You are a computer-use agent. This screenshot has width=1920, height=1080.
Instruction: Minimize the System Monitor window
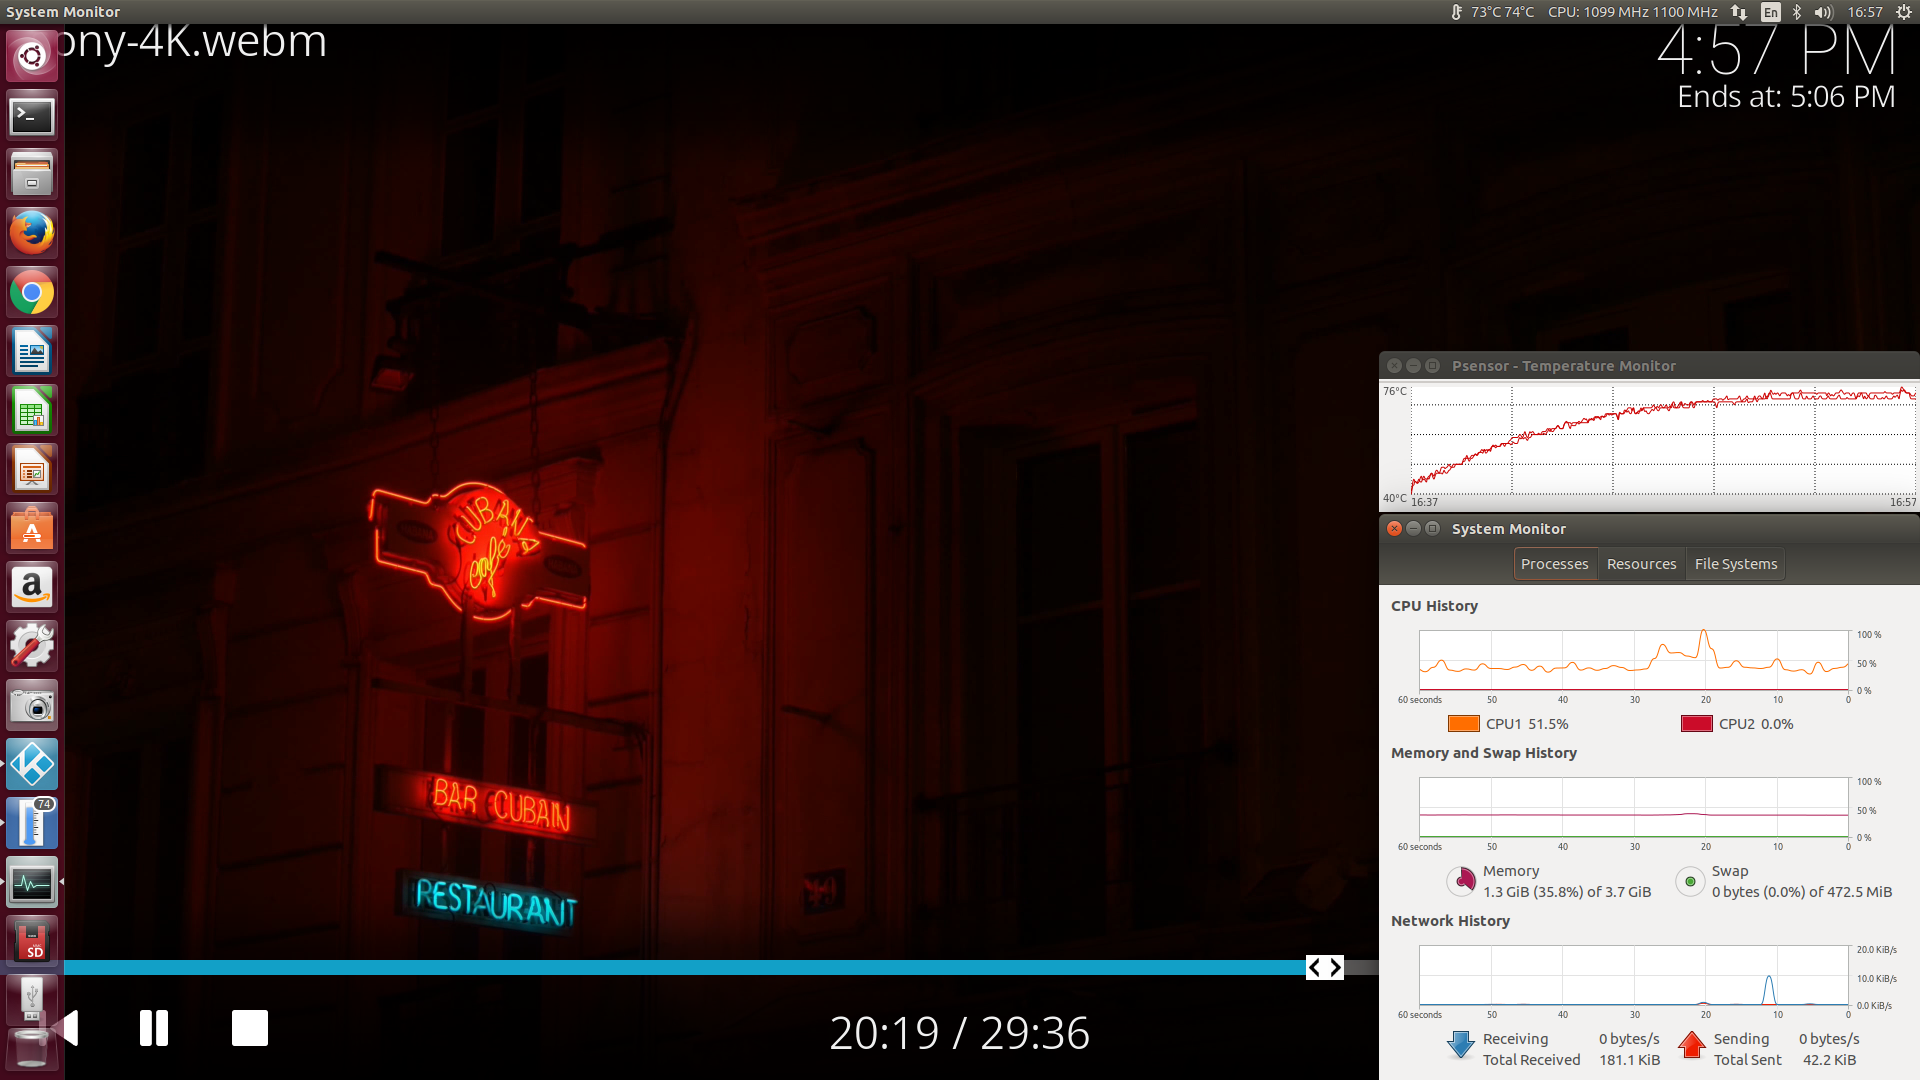(x=1413, y=528)
